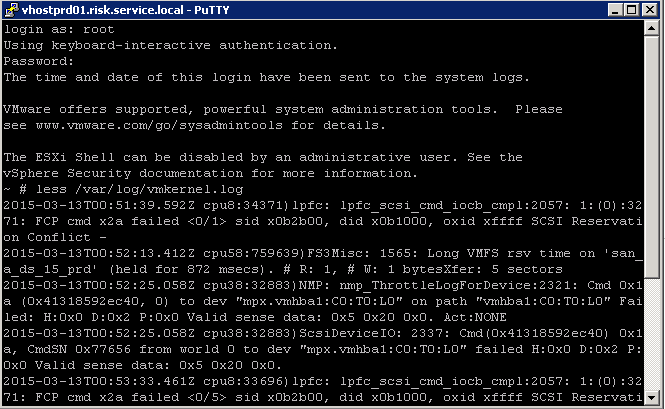The height and width of the screenshot is (409, 665).
Task: Click the Password: prompt line
Action: tap(39, 61)
